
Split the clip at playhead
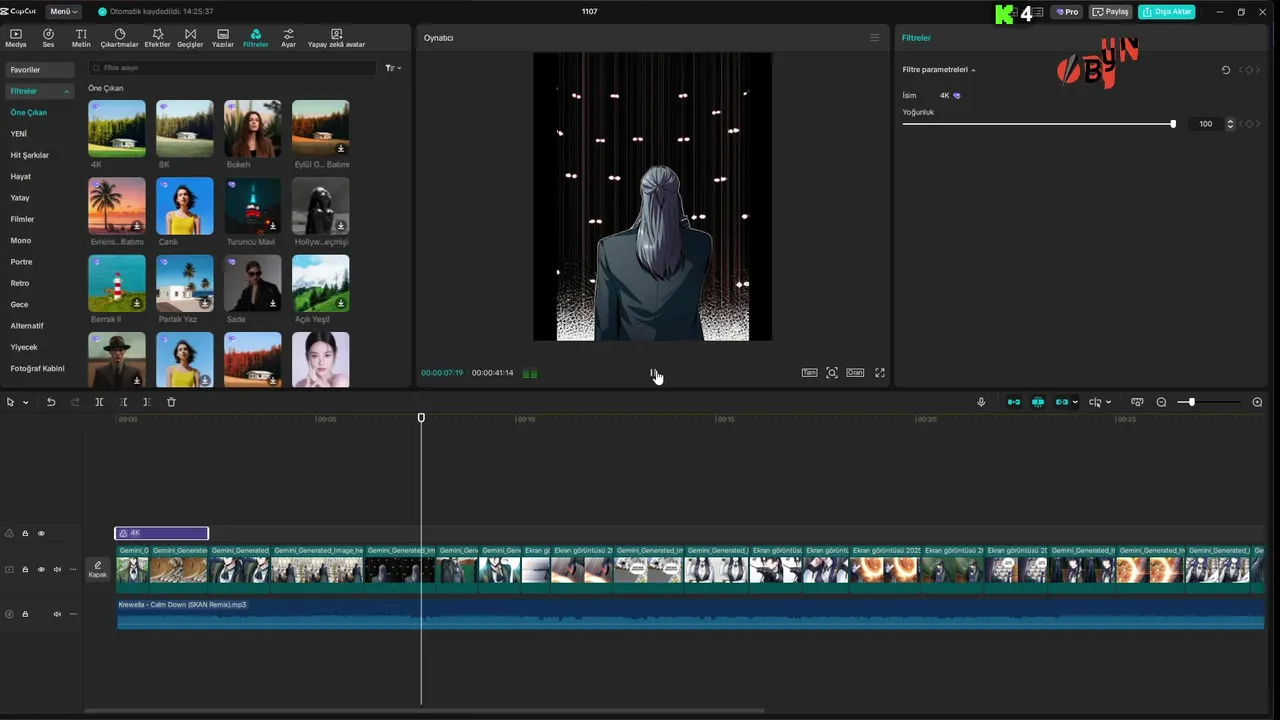(99, 402)
